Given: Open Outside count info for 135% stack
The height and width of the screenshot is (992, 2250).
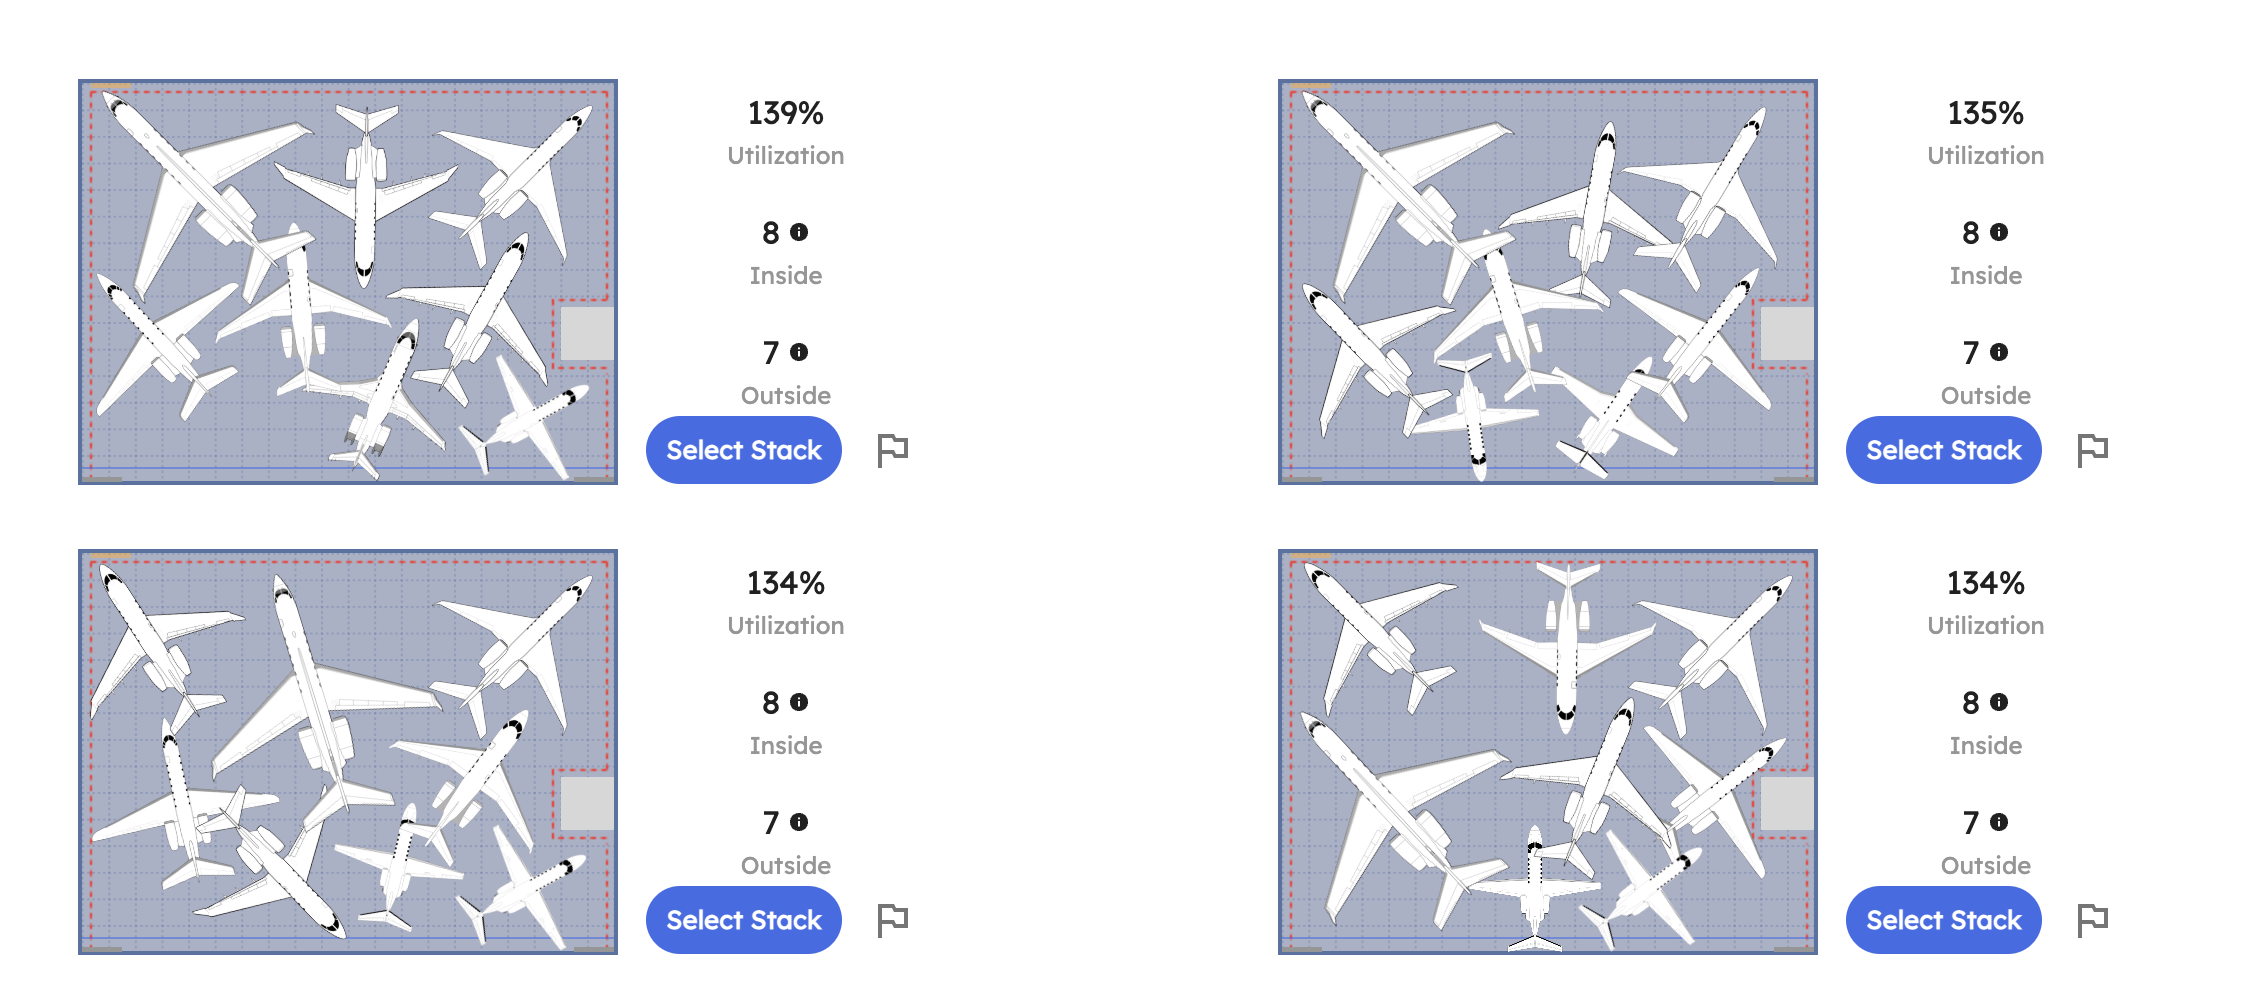Looking at the screenshot, I should (x=1999, y=352).
